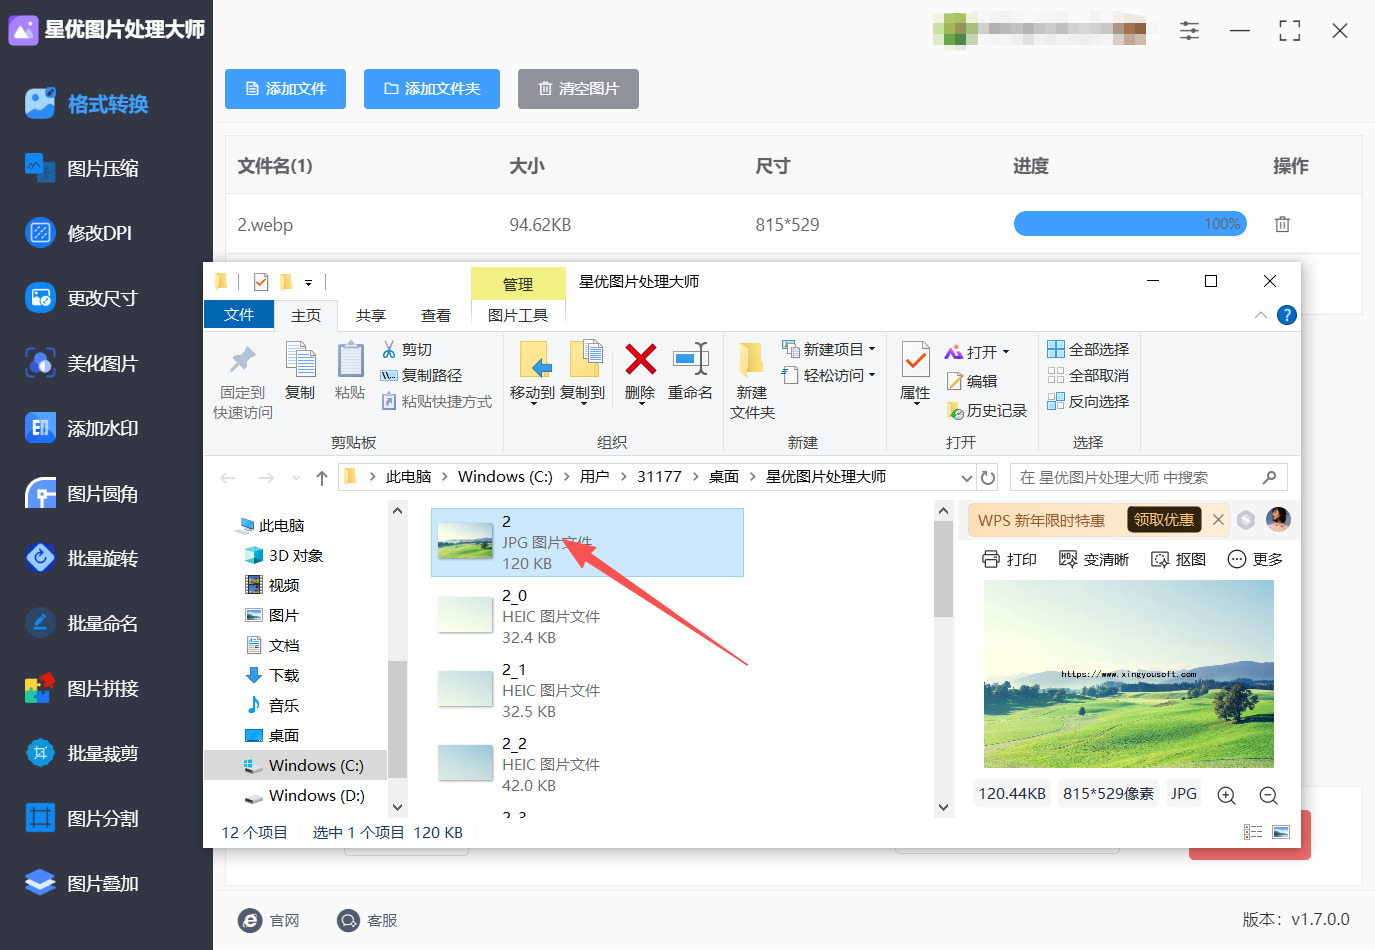
Task: Zoom out on the preview image
Action: click(1269, 795)
